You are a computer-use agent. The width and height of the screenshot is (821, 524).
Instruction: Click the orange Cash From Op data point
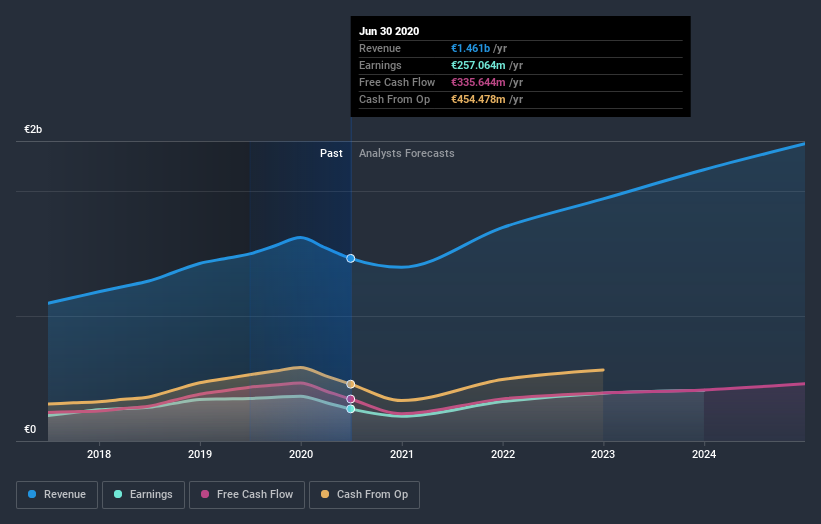pyautogui.click(x=351, y=384)
